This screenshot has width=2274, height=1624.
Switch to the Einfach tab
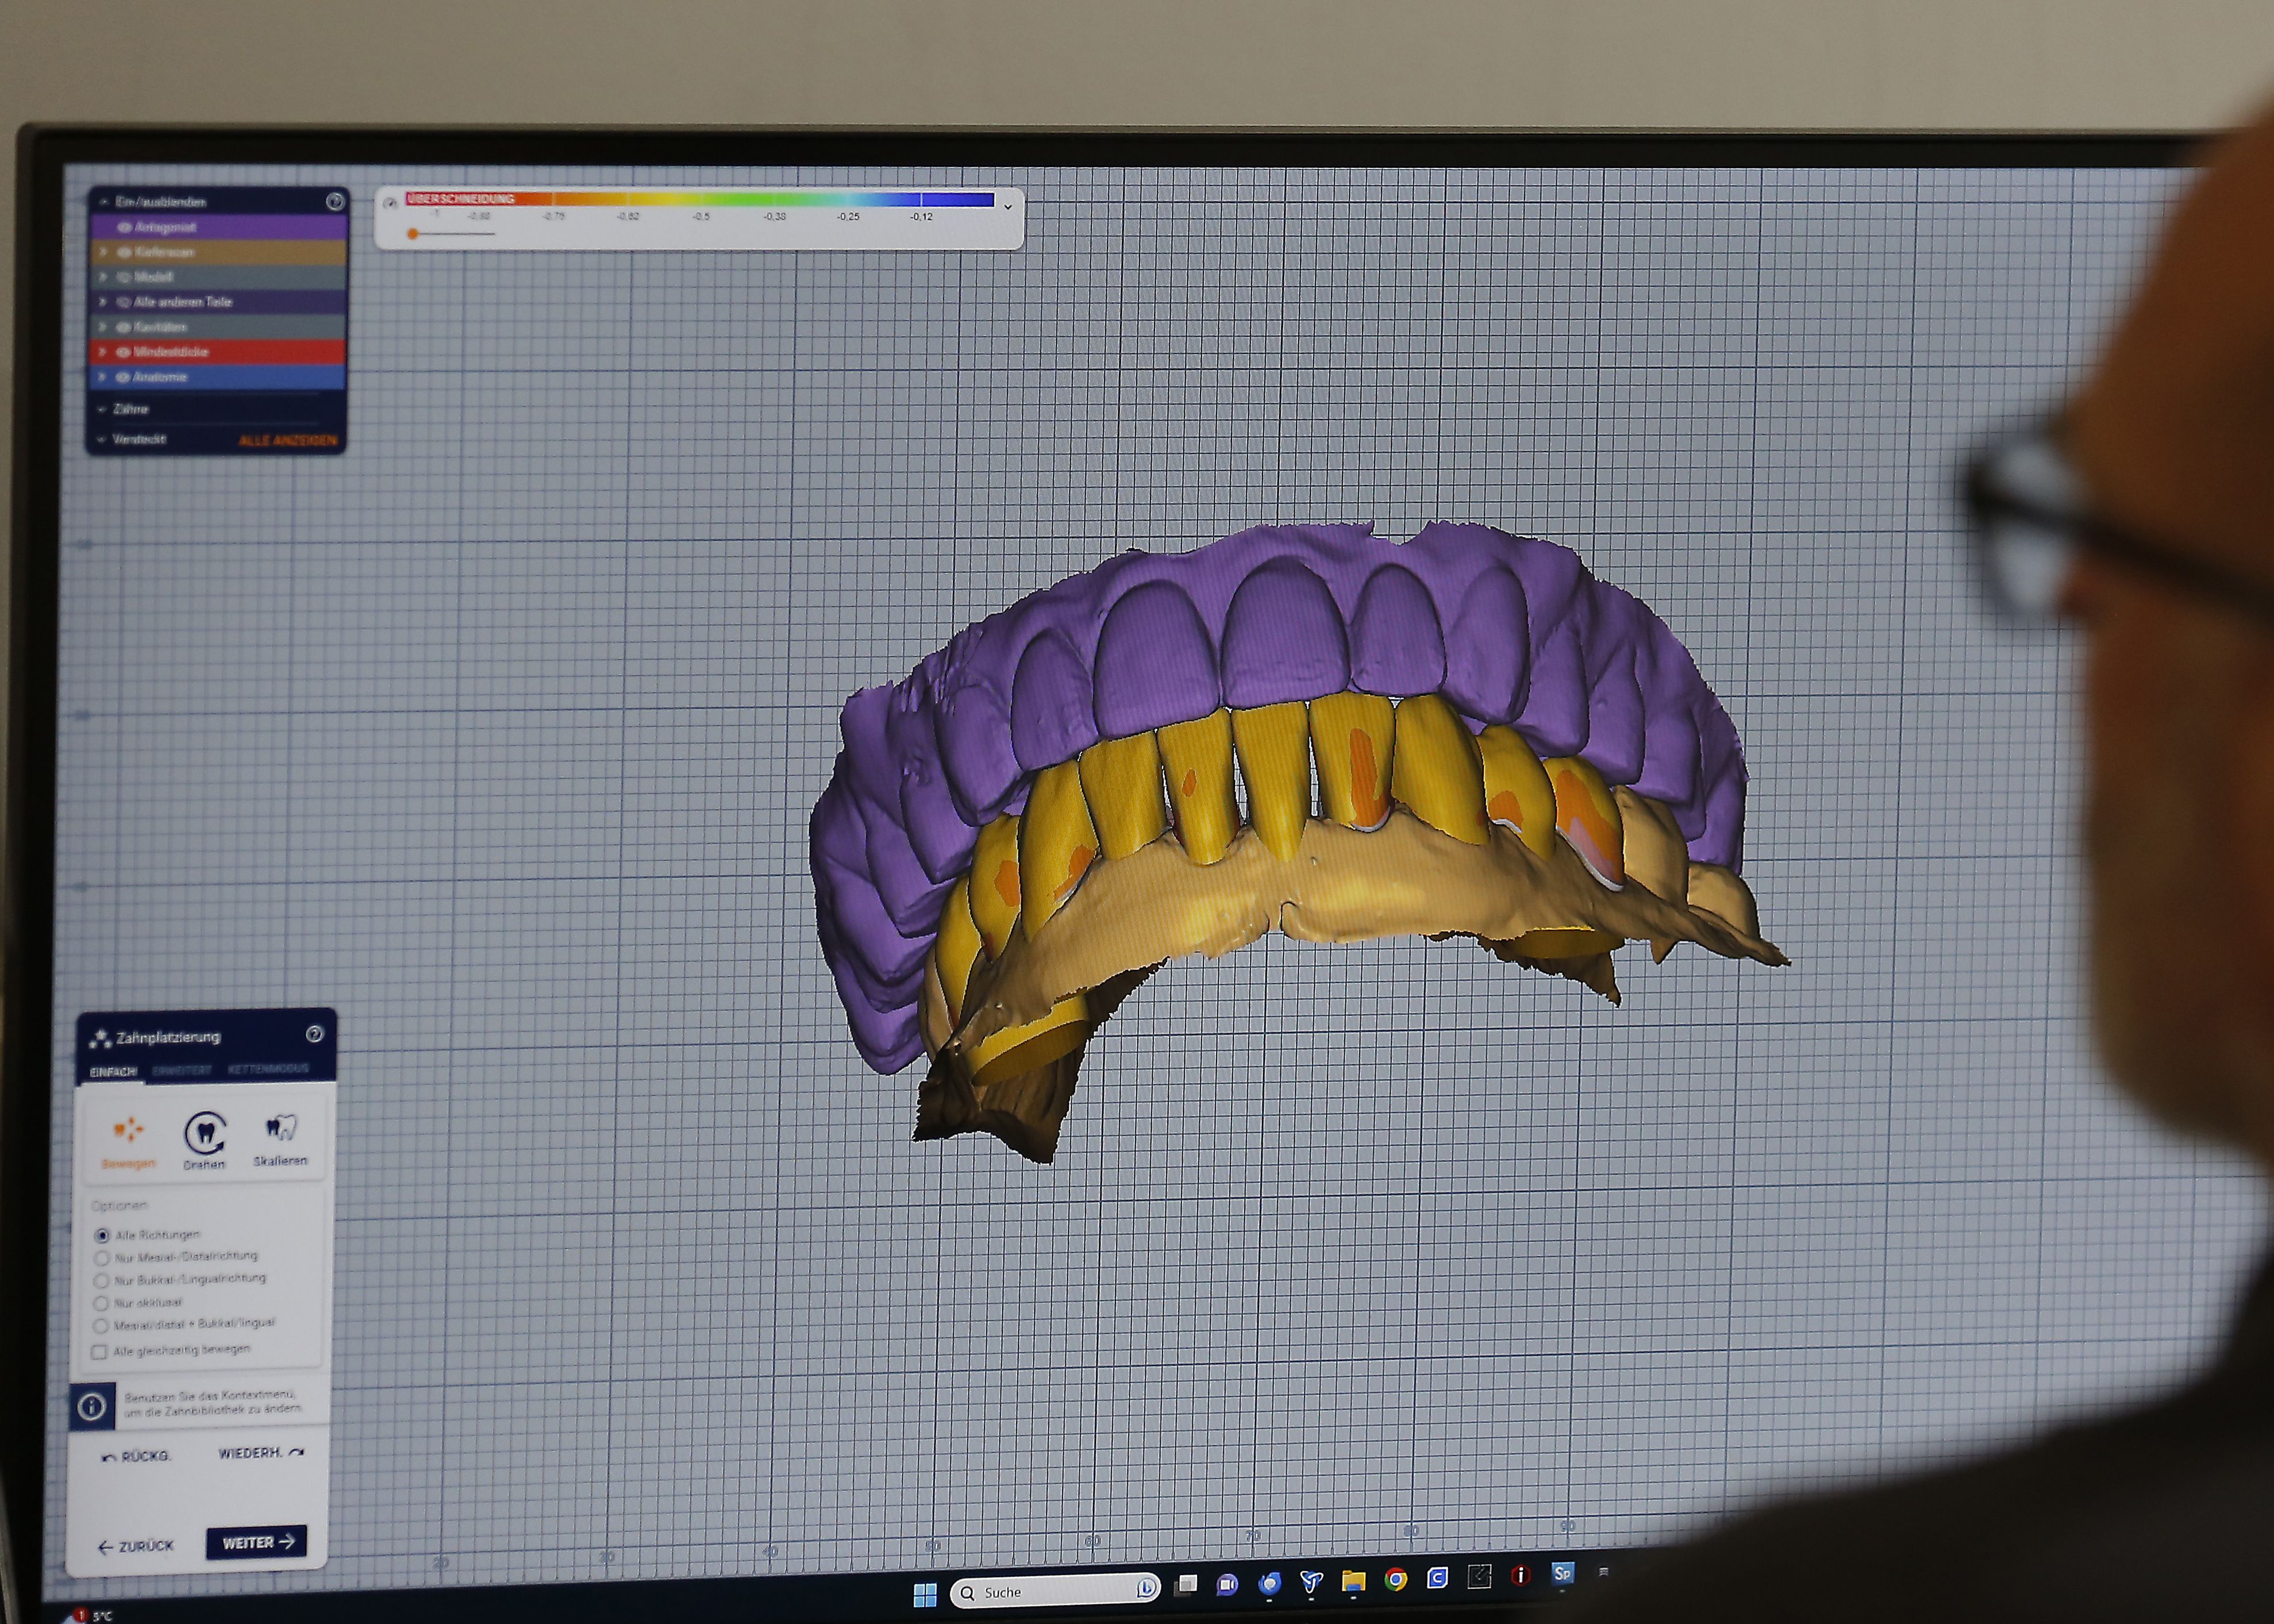113,1072
